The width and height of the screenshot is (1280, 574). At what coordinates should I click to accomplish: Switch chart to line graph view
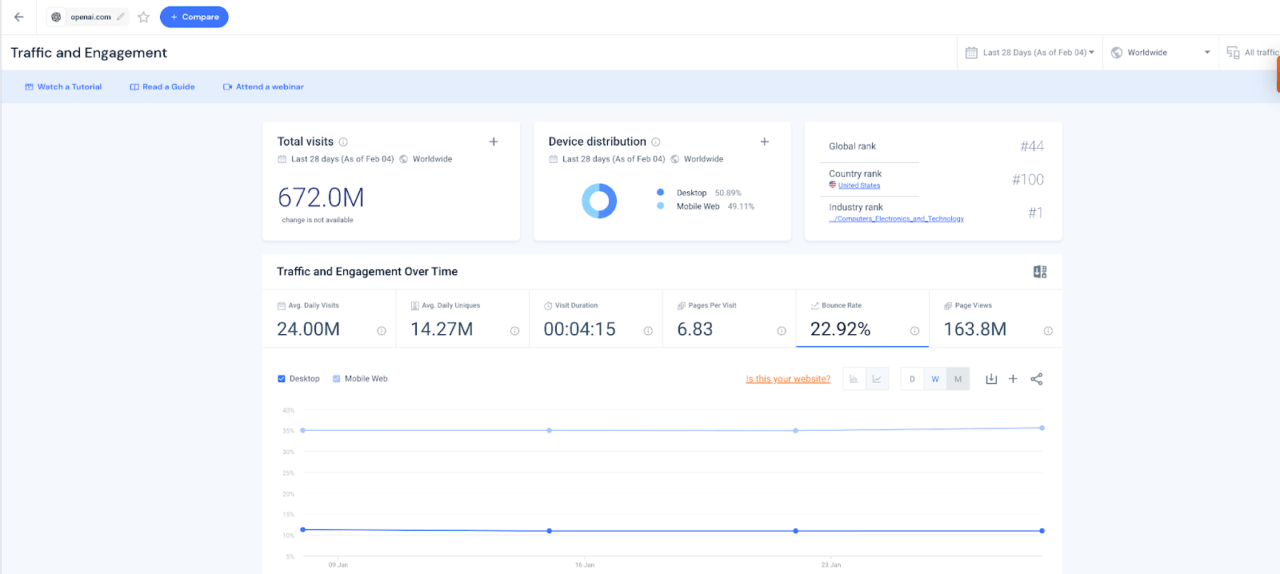[x=877, y=379]
